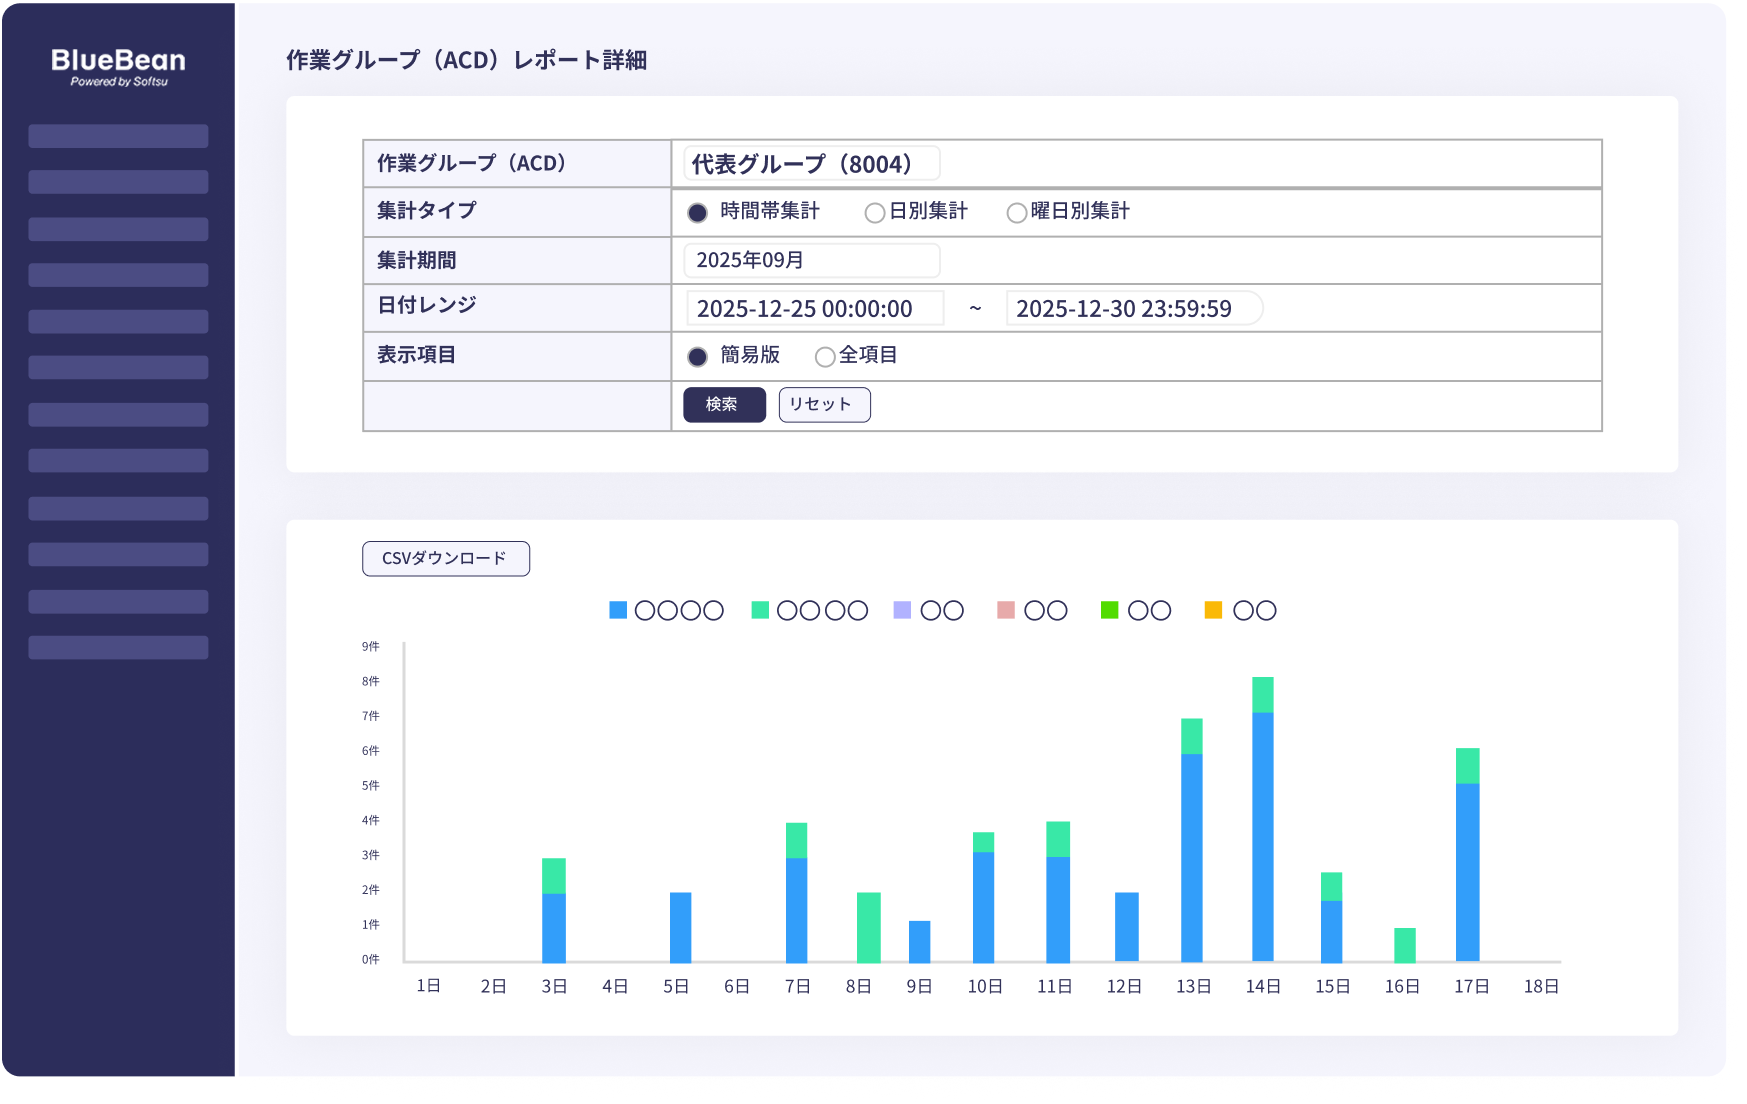Click the first sidebar menu item
The image size is (1747, 1104).
point(118,136)
